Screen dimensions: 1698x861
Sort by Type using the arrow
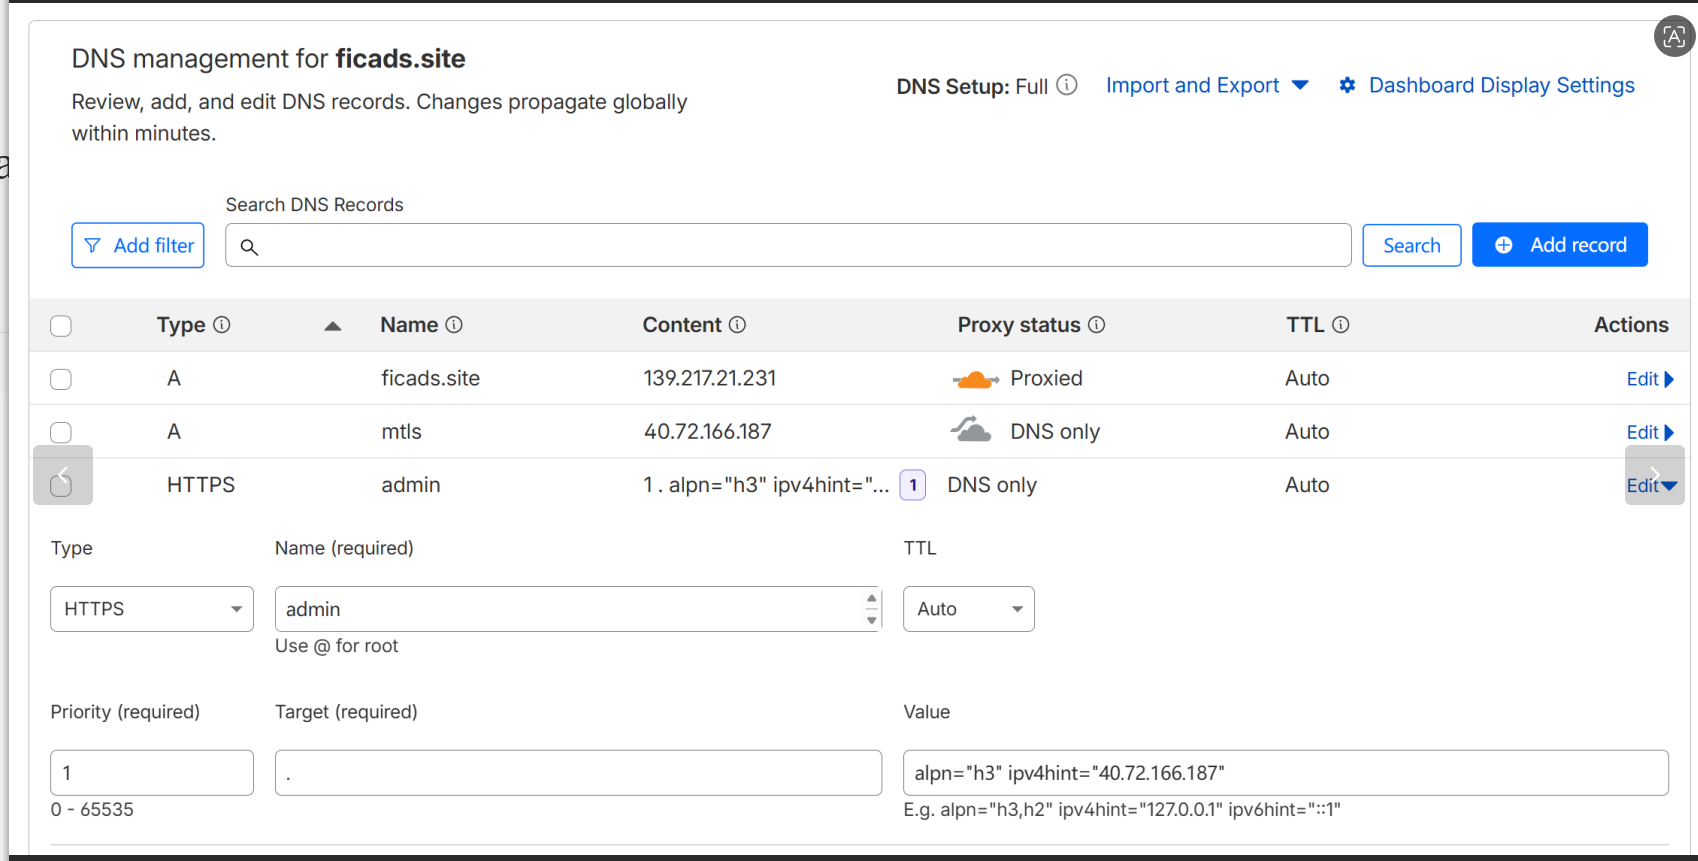(x=333, y=326)
